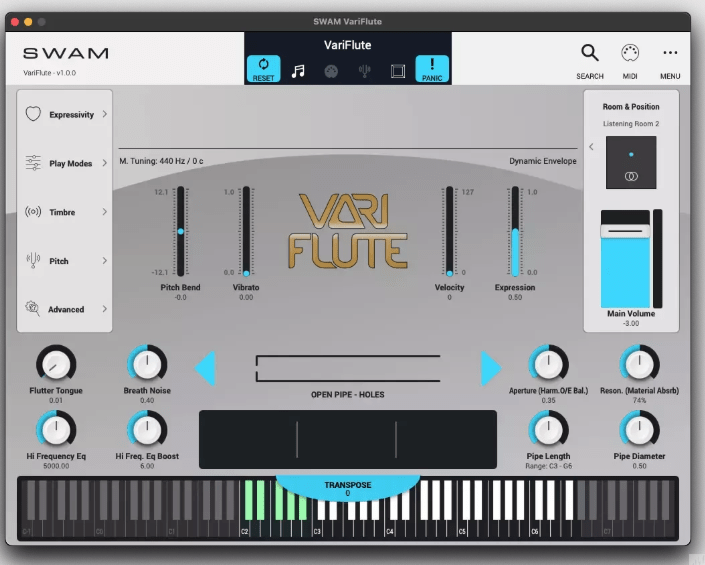
Task: Expand Pitch section chevron
Action: point(104,261)
